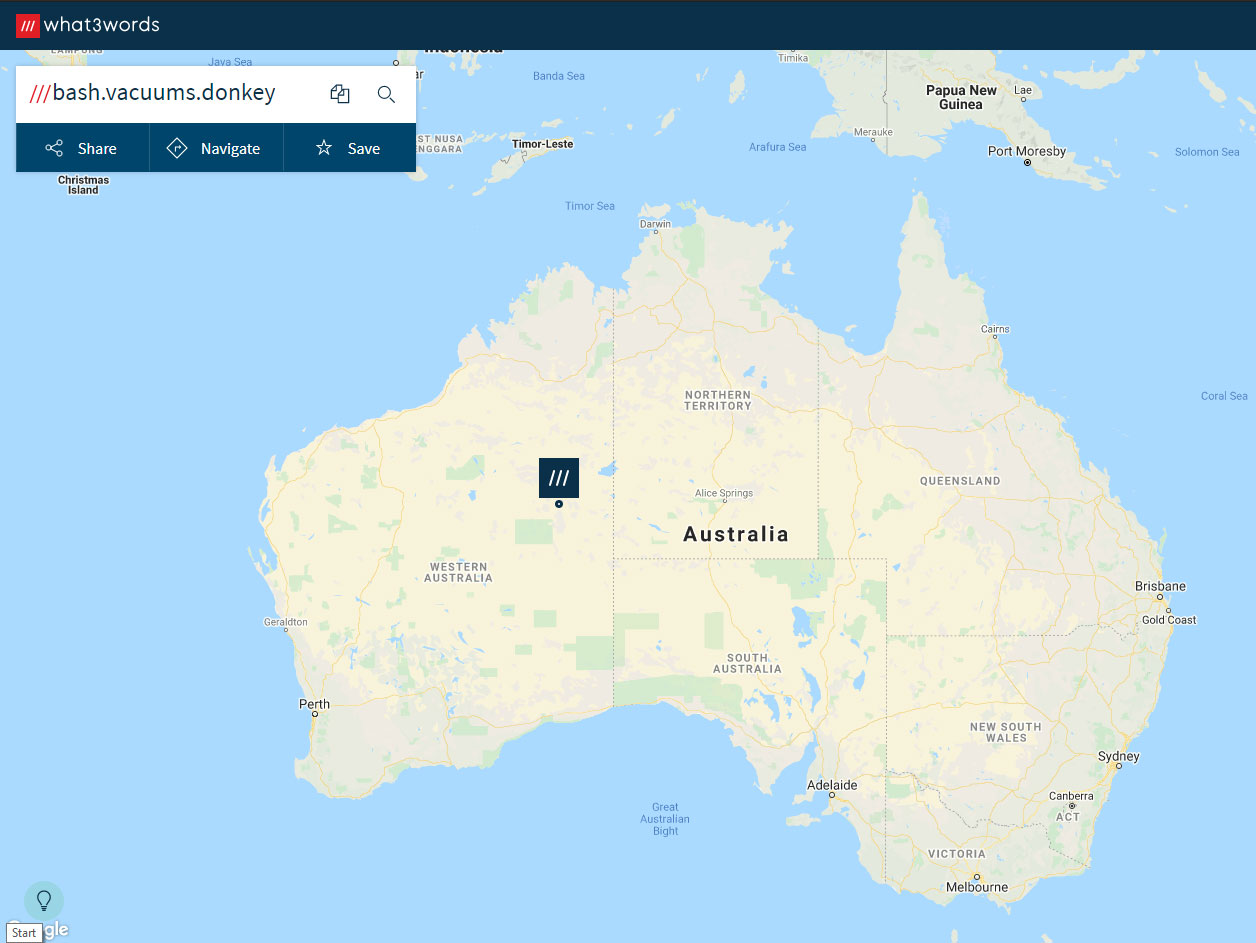Click the Alice Springs label
Image resolution: width=1256 pixels, height=943 pixels.
724,493
